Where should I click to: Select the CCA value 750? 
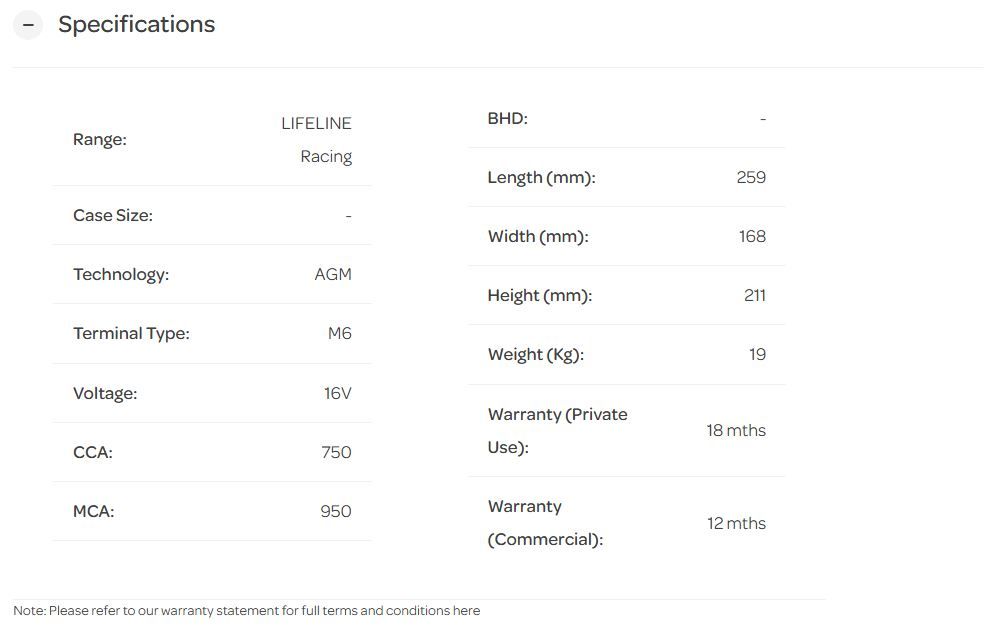tap(336, 453)
